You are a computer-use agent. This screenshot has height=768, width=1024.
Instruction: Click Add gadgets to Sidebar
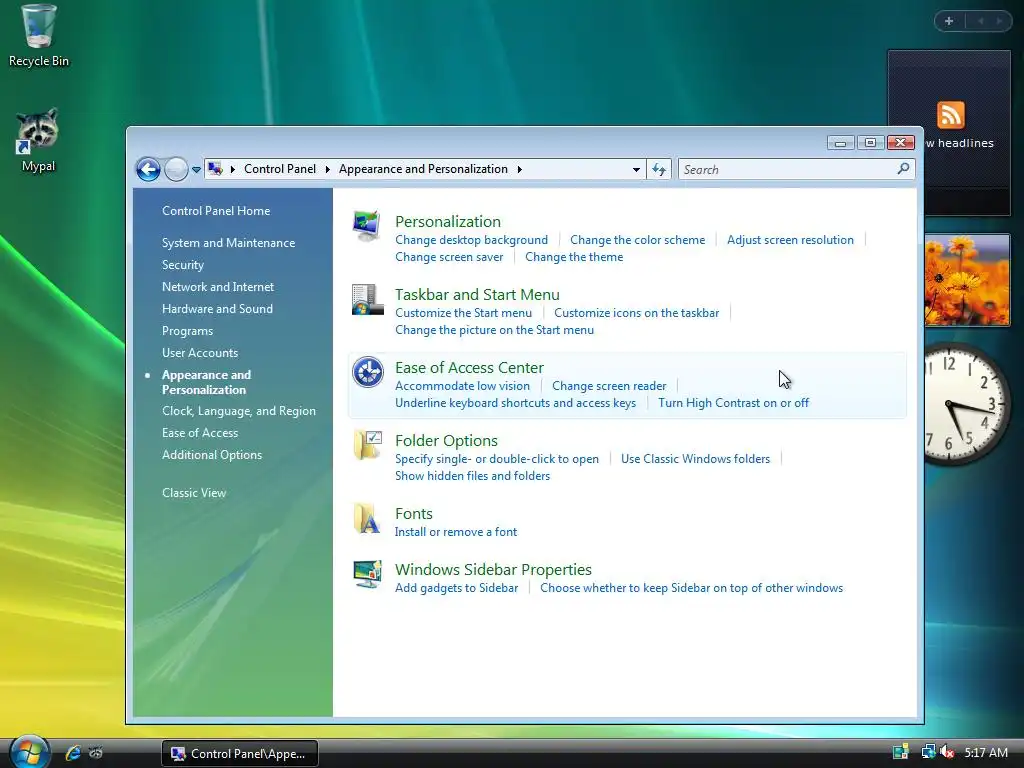[456, 588]
